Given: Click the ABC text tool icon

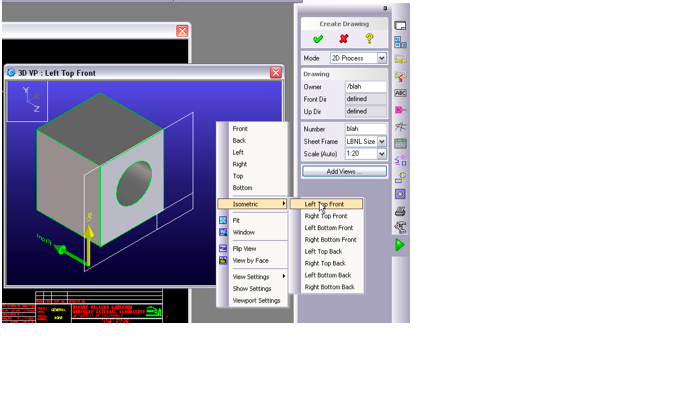Looking at the screenshot, I should click(400, 93).
